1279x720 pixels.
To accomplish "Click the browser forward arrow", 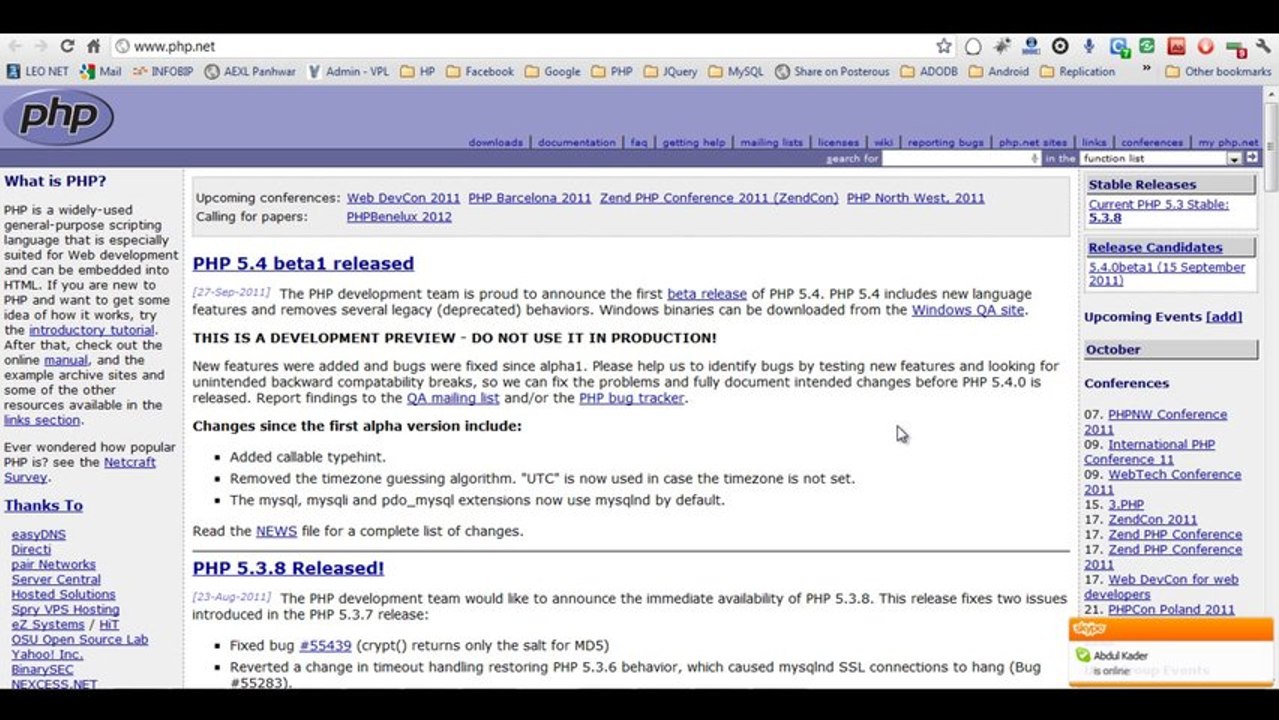I will click(x=40, y=46).
